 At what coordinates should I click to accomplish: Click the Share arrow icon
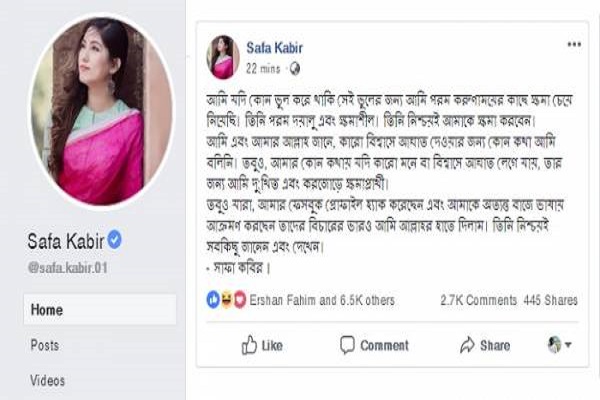(467, 345)
